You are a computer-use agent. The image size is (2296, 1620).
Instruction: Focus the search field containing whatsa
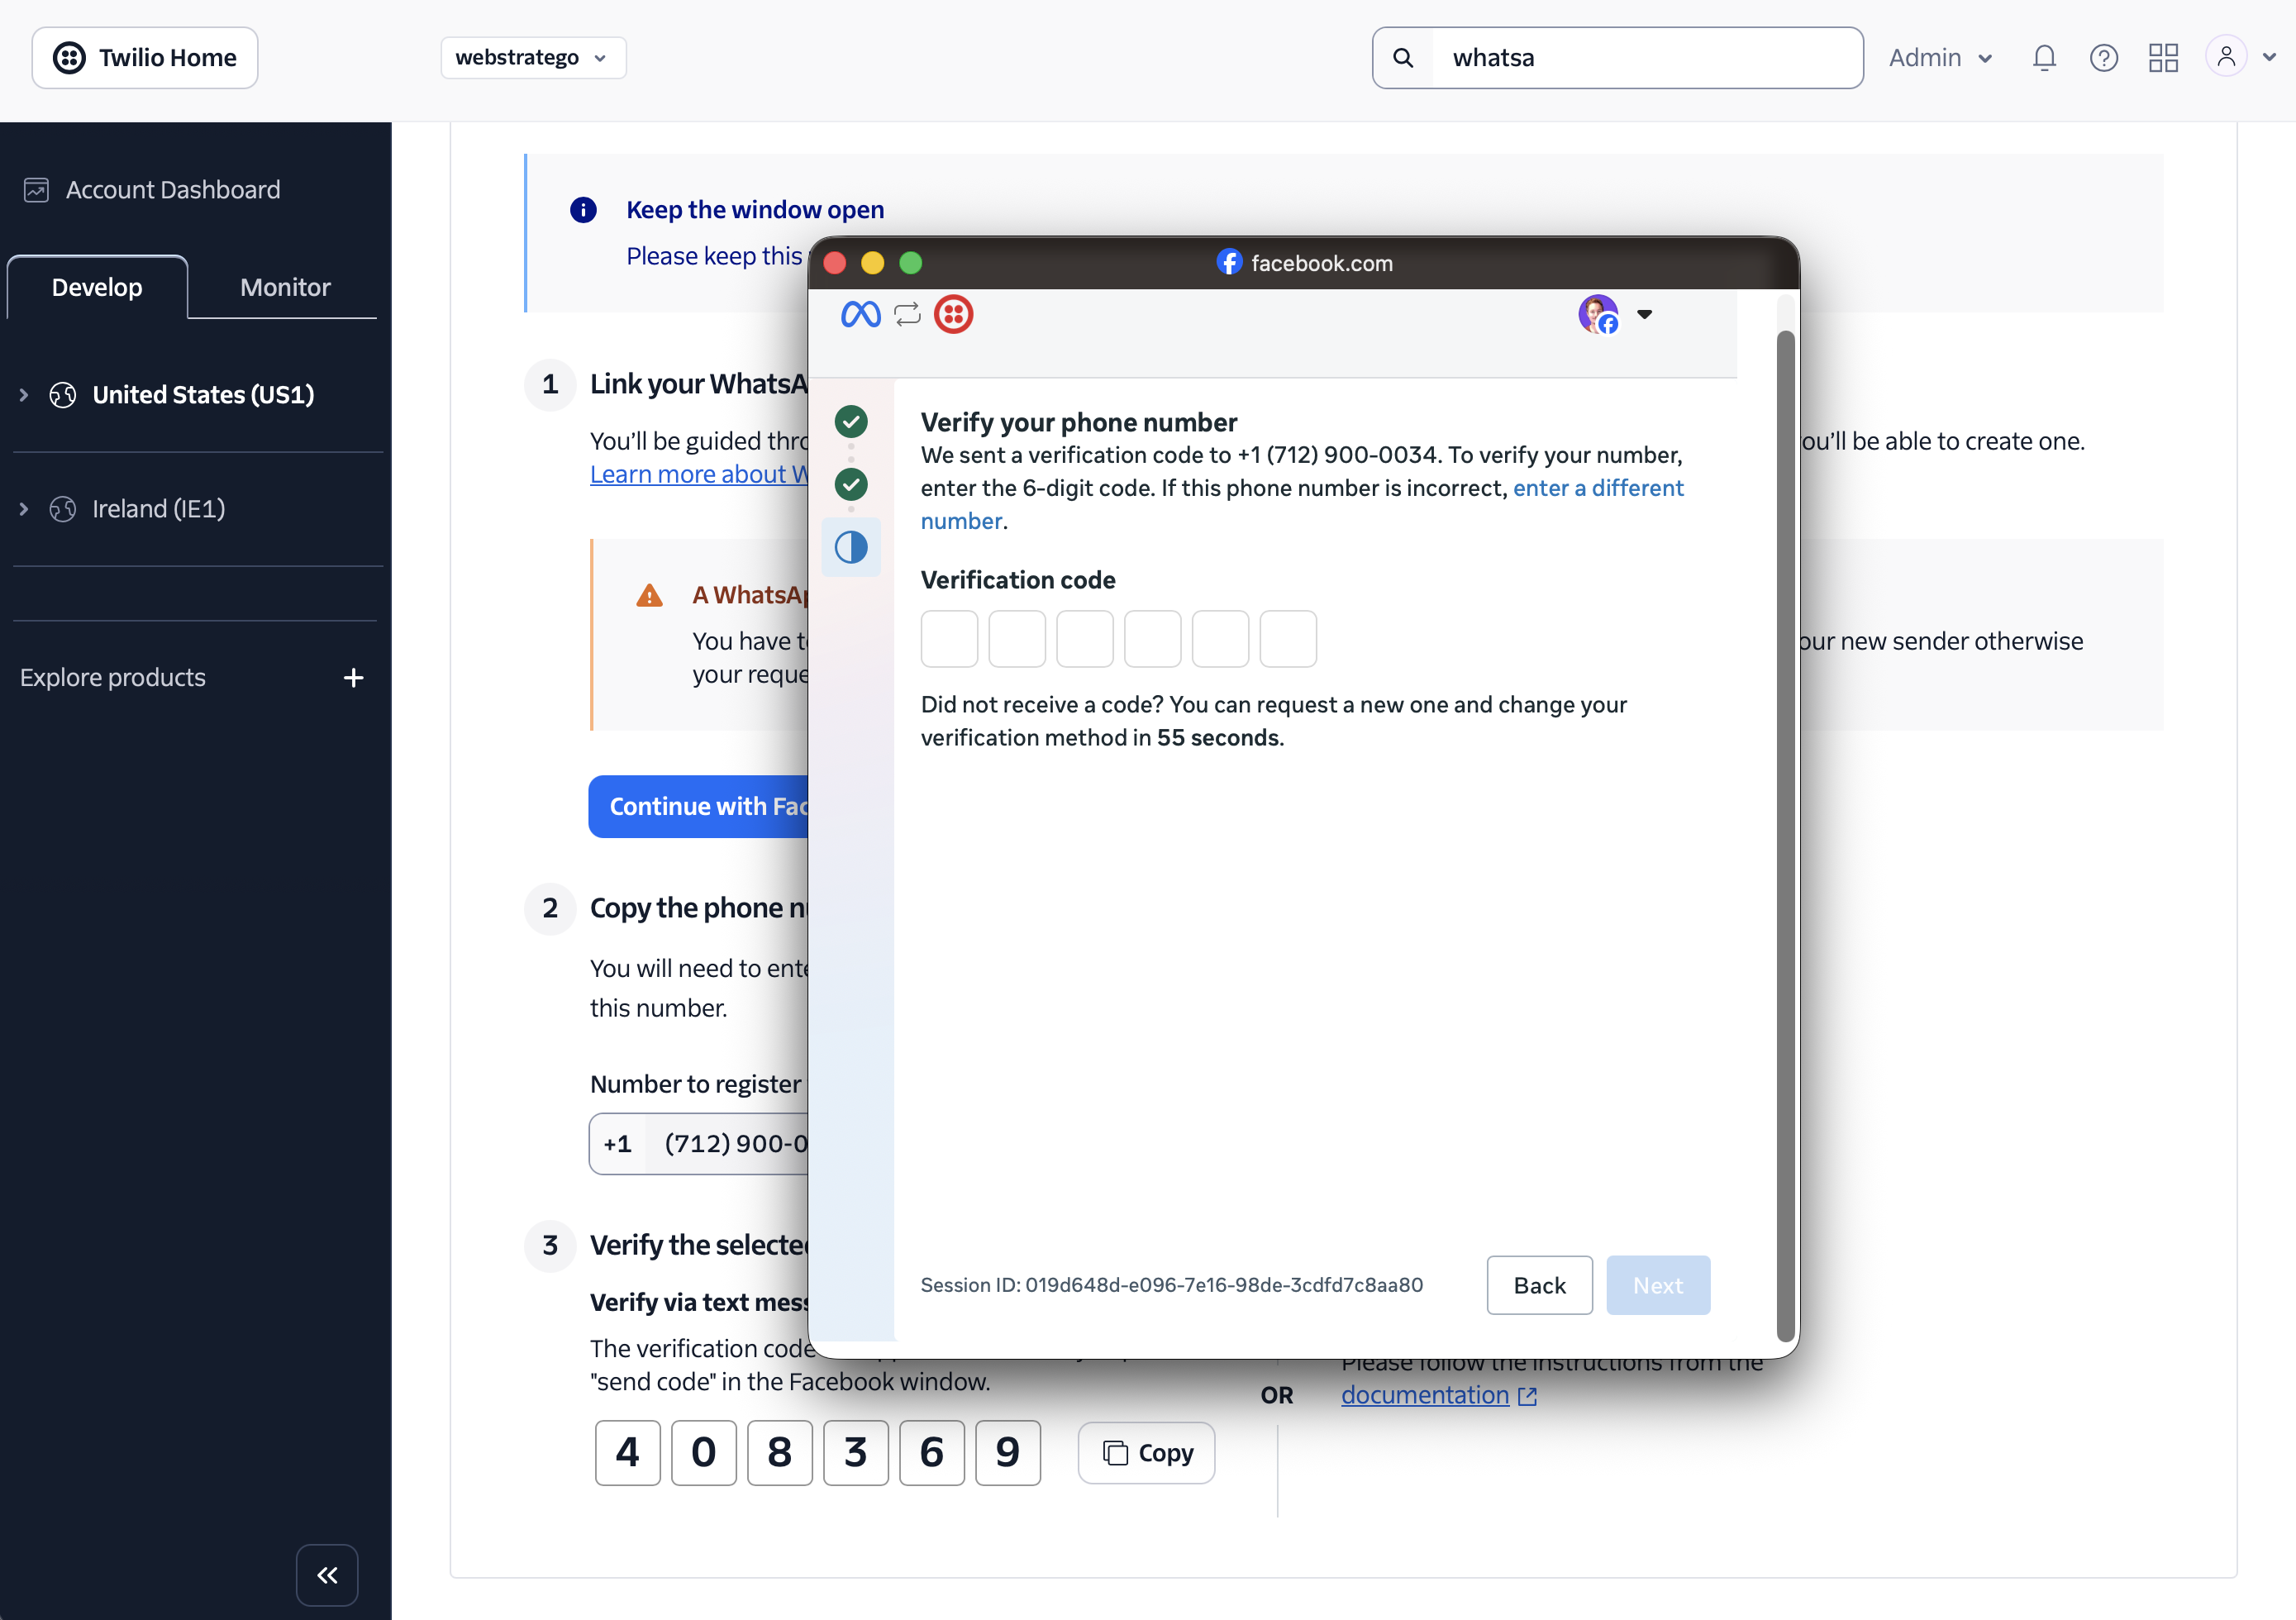tap(1646, 58)
